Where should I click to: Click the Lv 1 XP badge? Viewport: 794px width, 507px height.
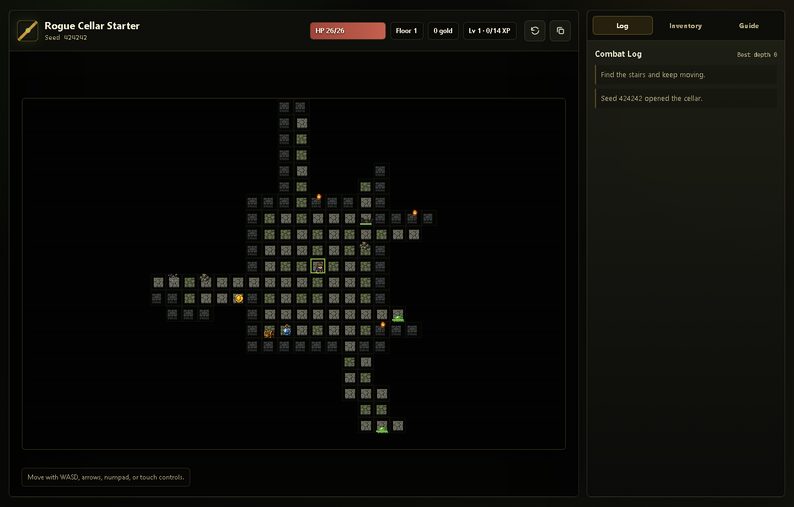tap(490, 31)
